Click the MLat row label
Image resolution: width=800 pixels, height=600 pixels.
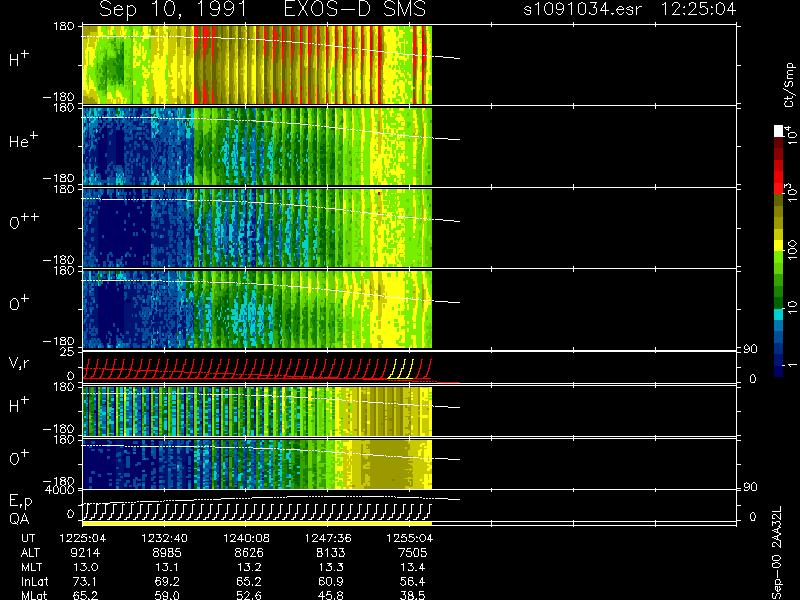click(35, 595)
